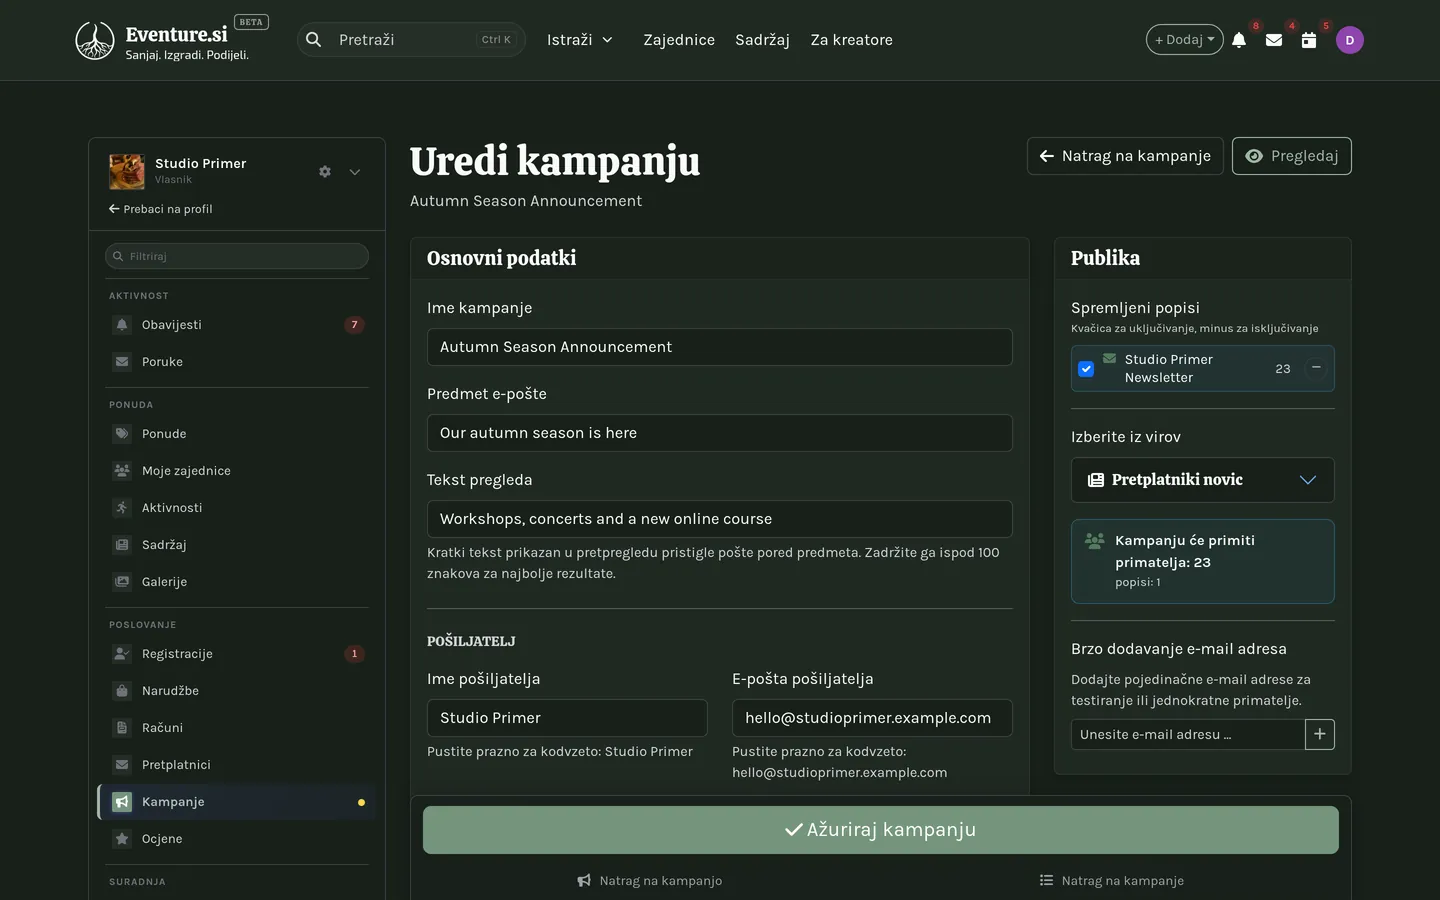Open Narudžbe sidebar item

[x=237, y=691]
